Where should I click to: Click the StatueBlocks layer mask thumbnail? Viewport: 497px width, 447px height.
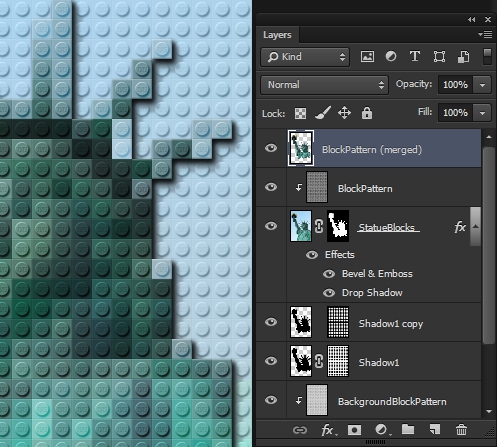point(338,226)
